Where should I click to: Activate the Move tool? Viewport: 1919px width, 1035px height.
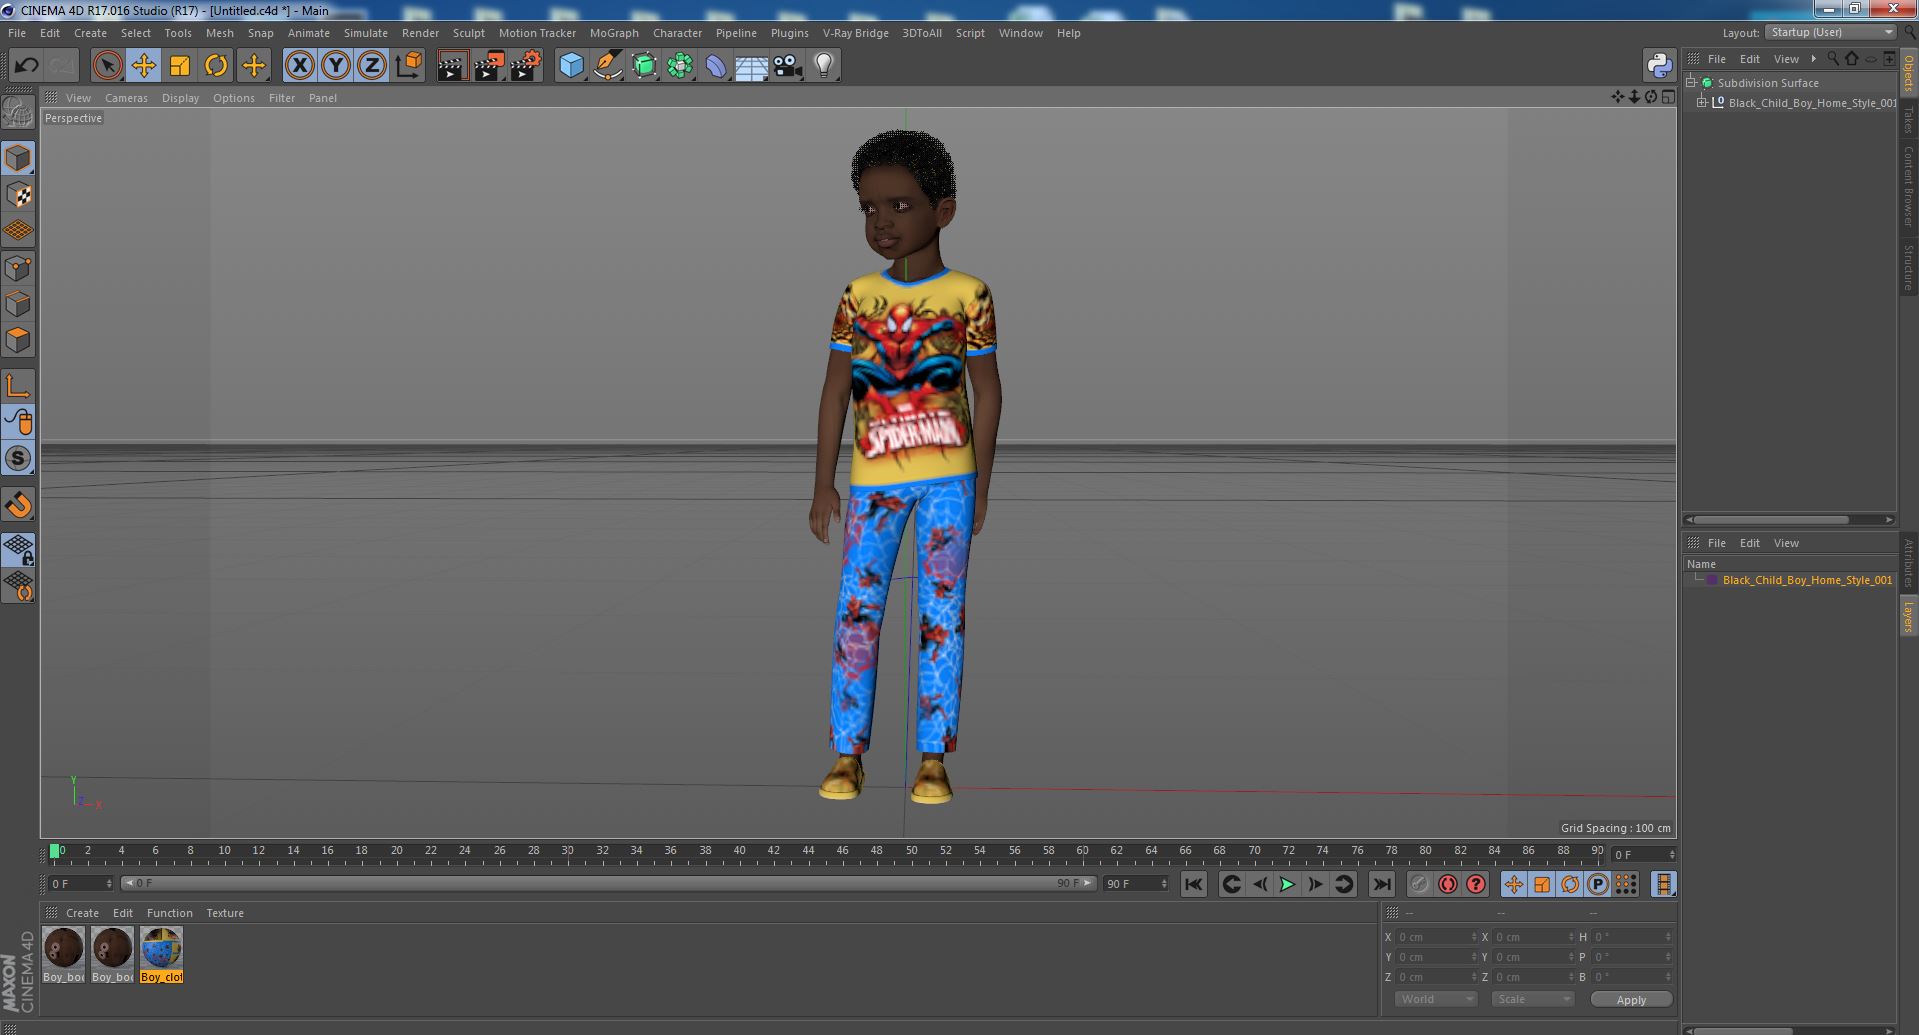[x=143, y=66]
